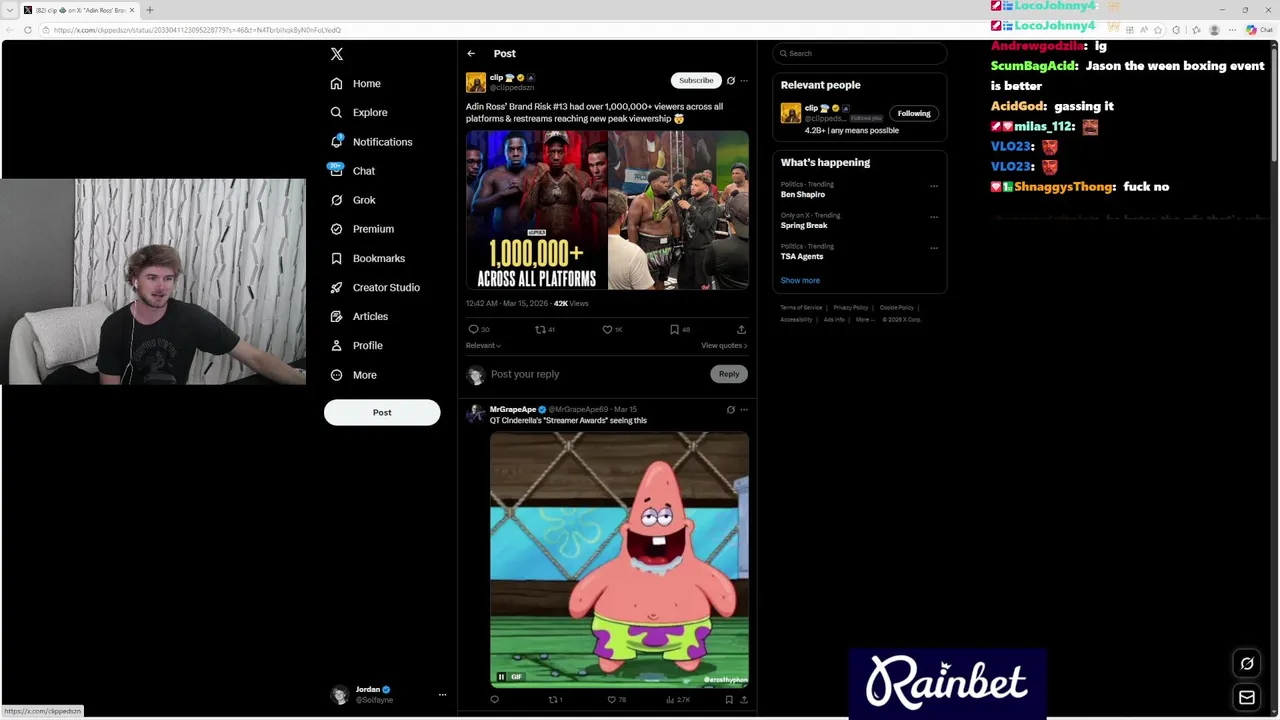Expand the More options in sidebar
The height and width of the screenshot is (720, 1280).
pyautogui.click(x=354, y=375)
